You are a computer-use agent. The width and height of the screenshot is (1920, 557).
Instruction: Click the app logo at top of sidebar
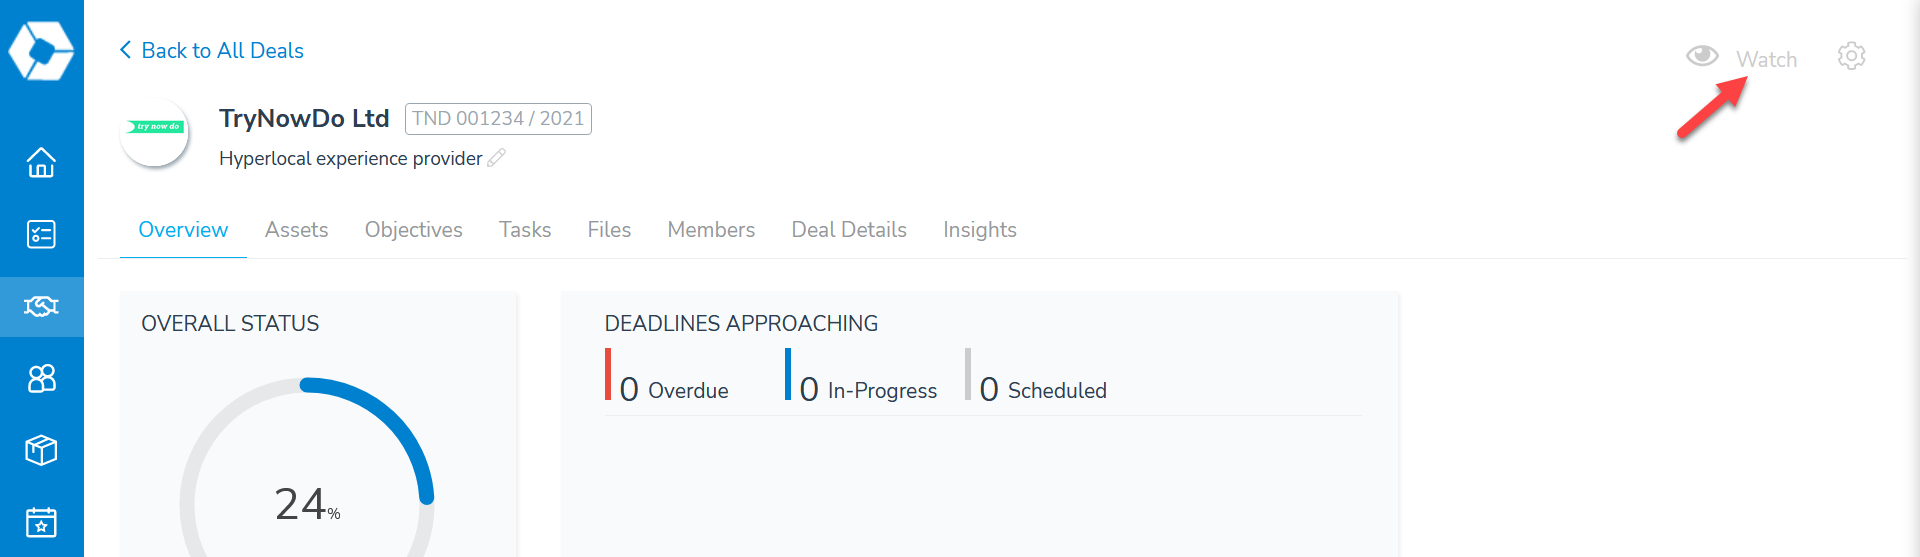(41, 50)
